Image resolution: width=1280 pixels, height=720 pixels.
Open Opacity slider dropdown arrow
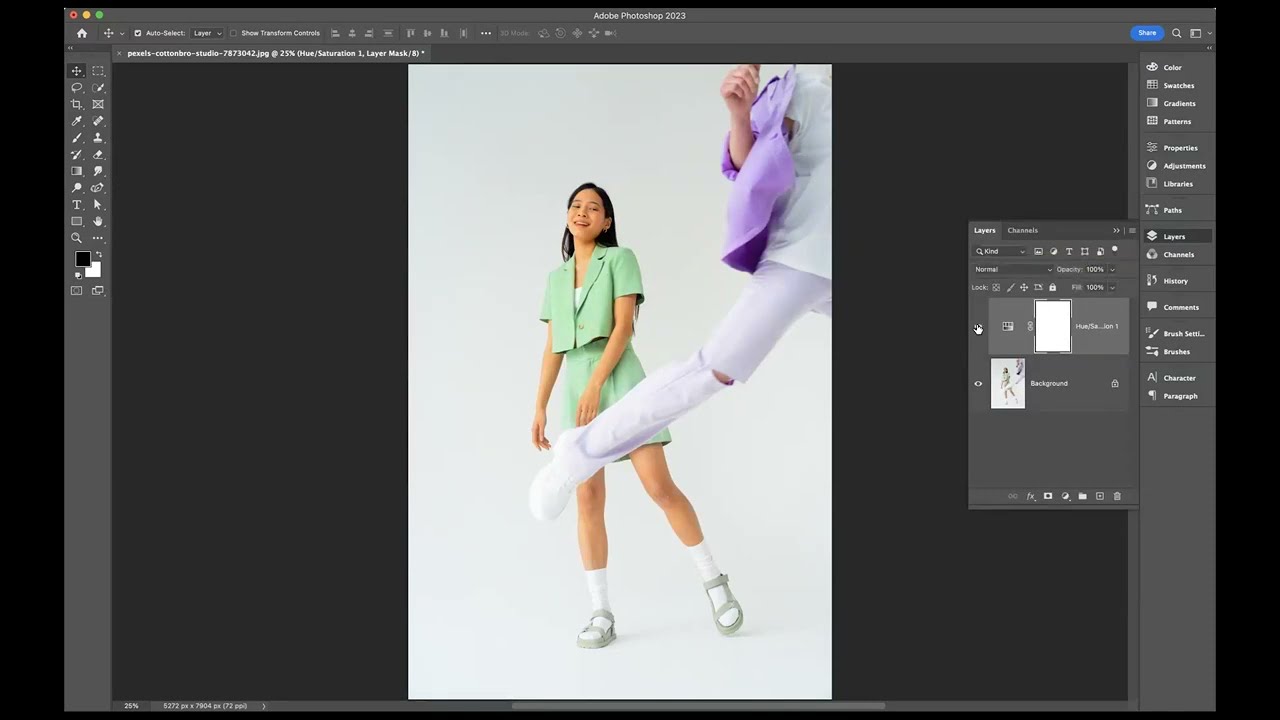click(x=1112, y=270)
